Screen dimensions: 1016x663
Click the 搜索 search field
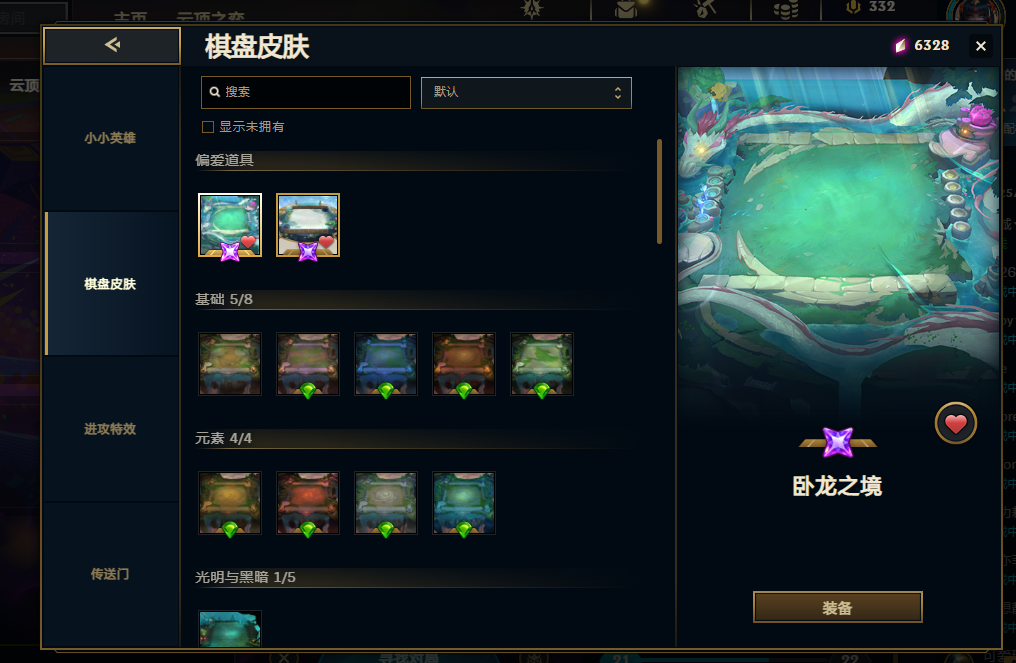click(x=306, y=92)
